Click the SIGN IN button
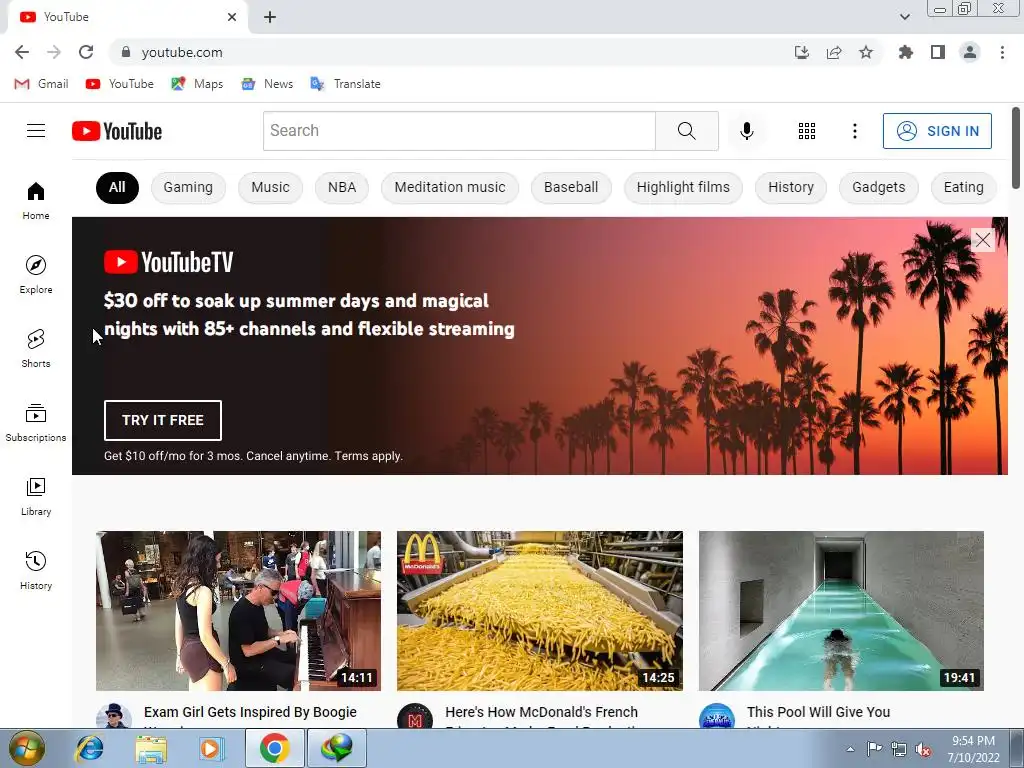The width and height of the screenshot is (1024, 768). click(937, 131)
